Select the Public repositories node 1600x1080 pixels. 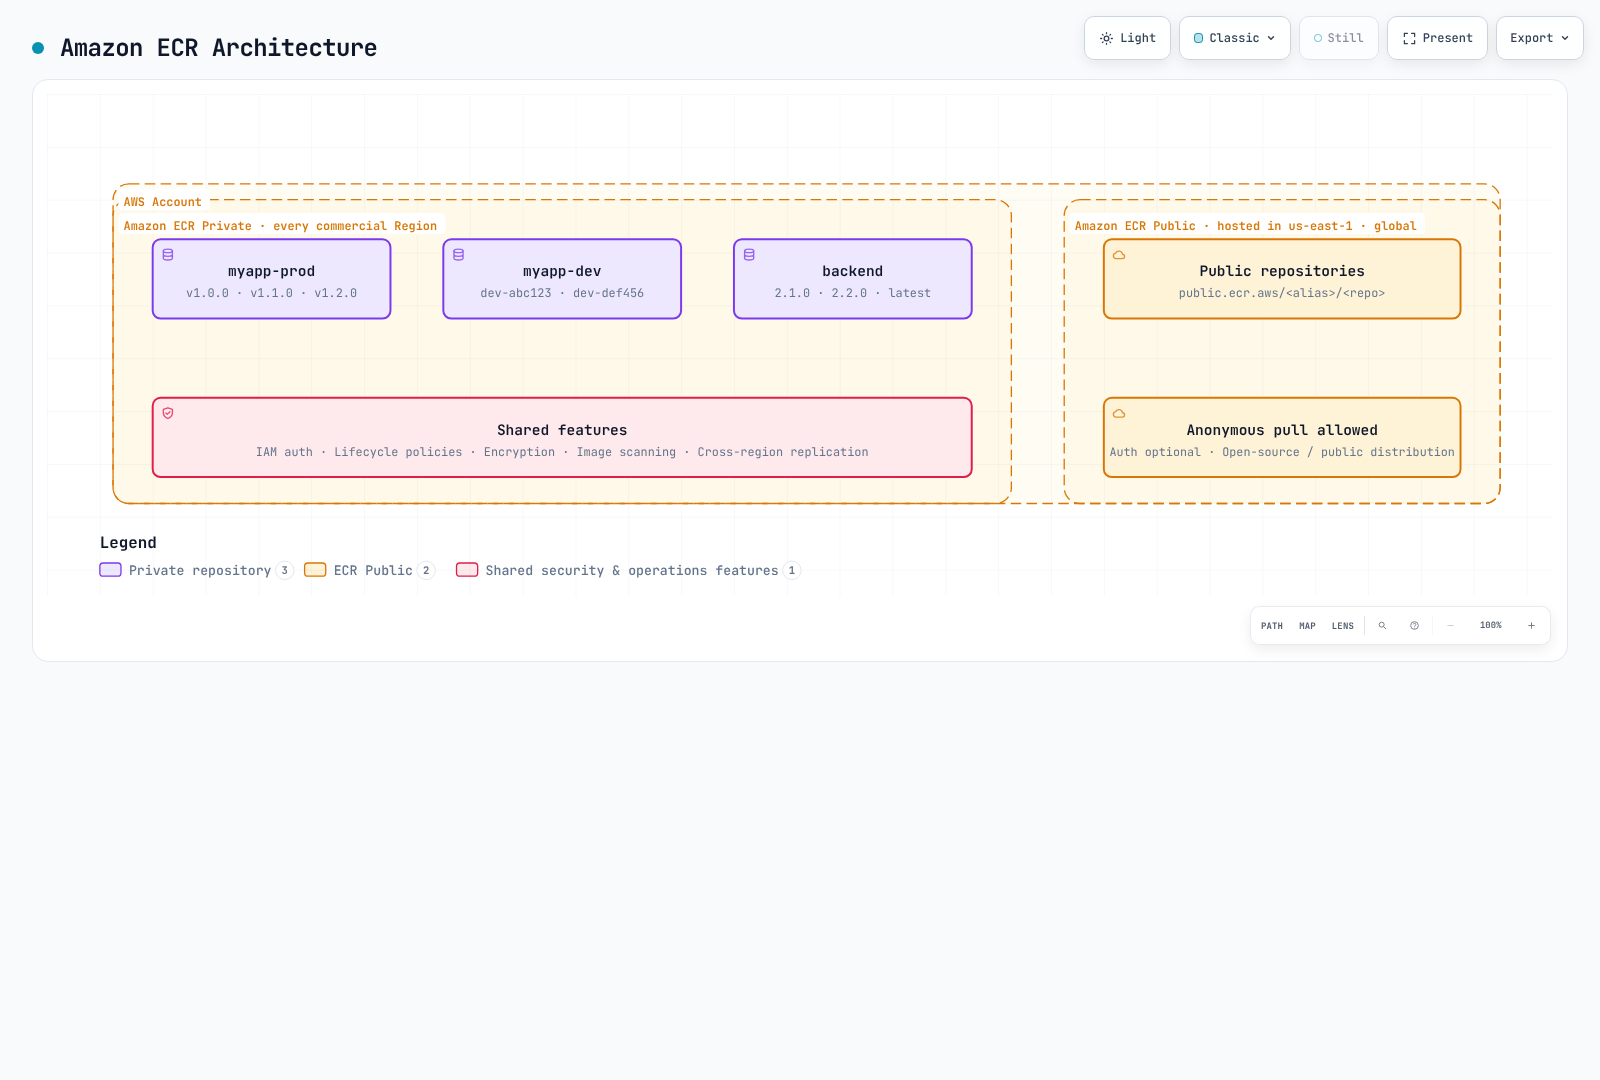[1282, 279]
